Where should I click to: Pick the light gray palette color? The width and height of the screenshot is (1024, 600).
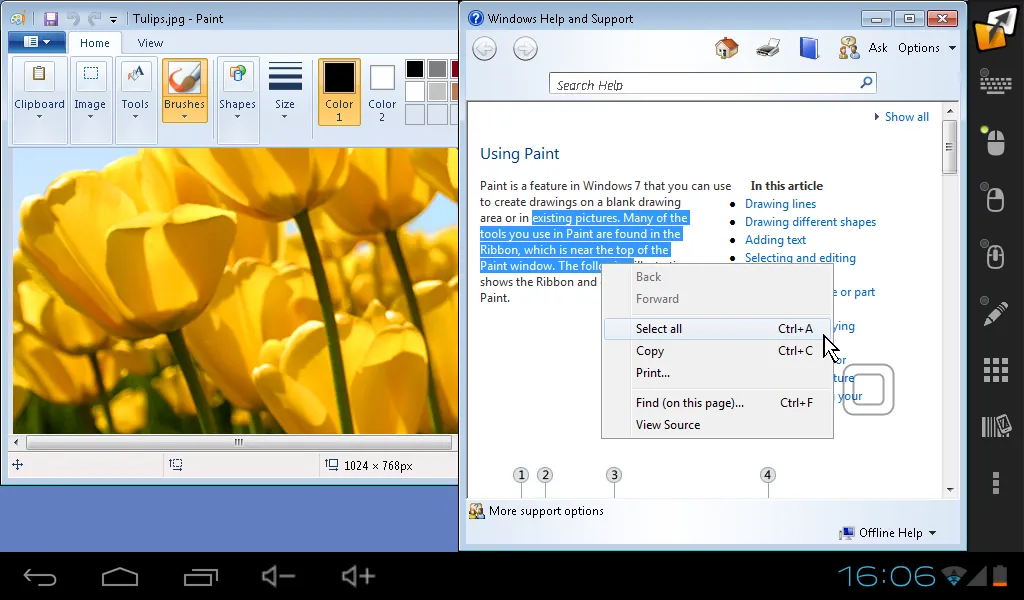pyautogui.click(x=438, y=91)
